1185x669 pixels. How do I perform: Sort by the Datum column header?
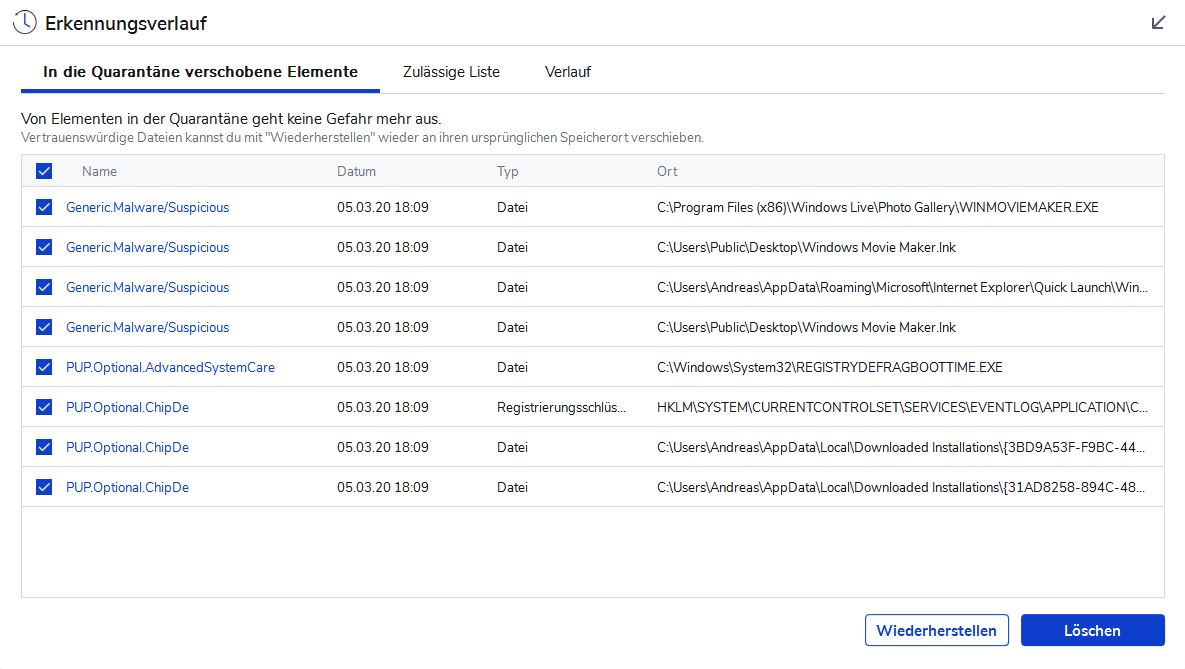tap(356, 171)
